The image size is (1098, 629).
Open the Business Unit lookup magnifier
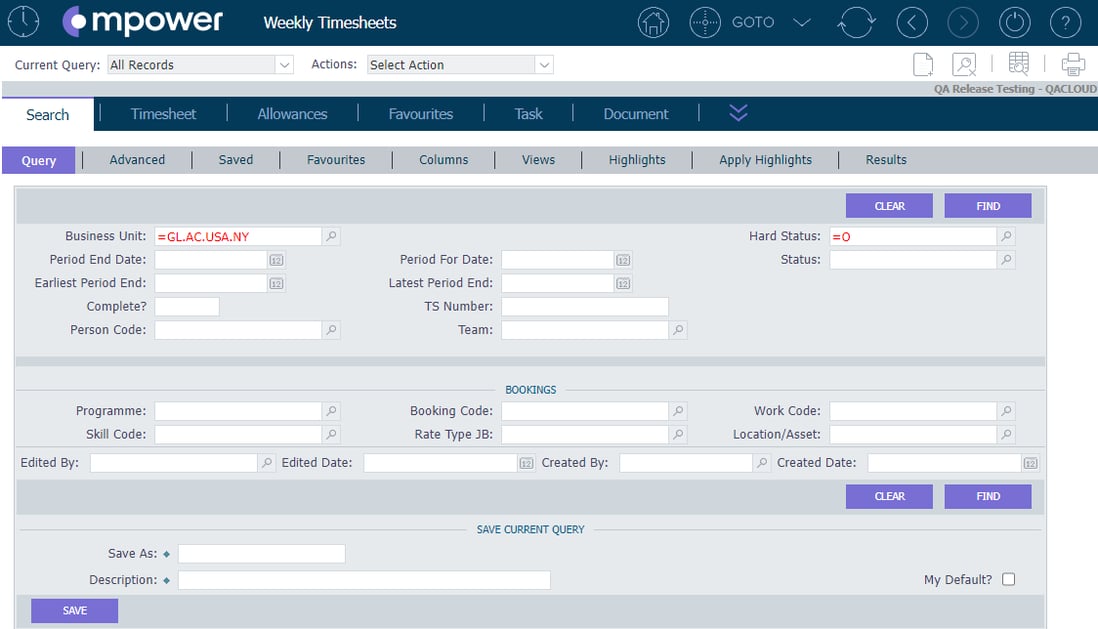coord(331,236)
